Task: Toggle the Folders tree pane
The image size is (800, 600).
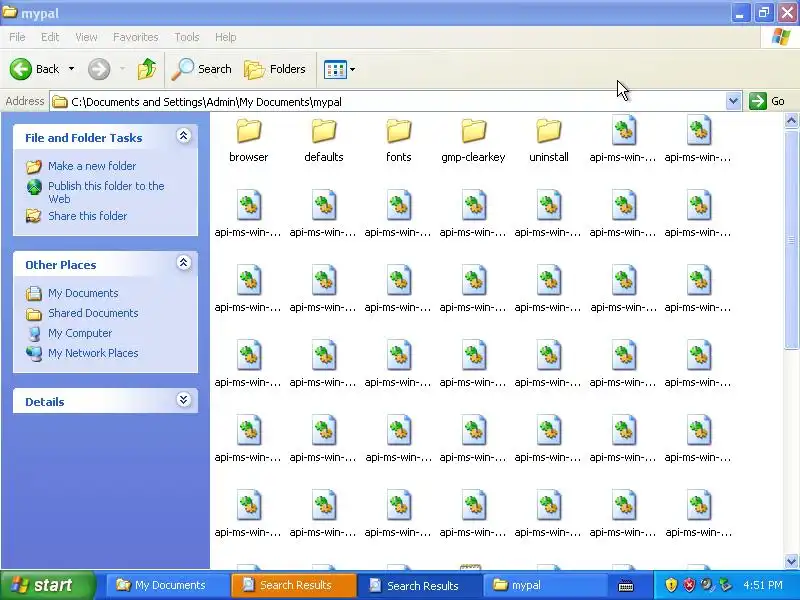Action: click(x=275, y=69)
